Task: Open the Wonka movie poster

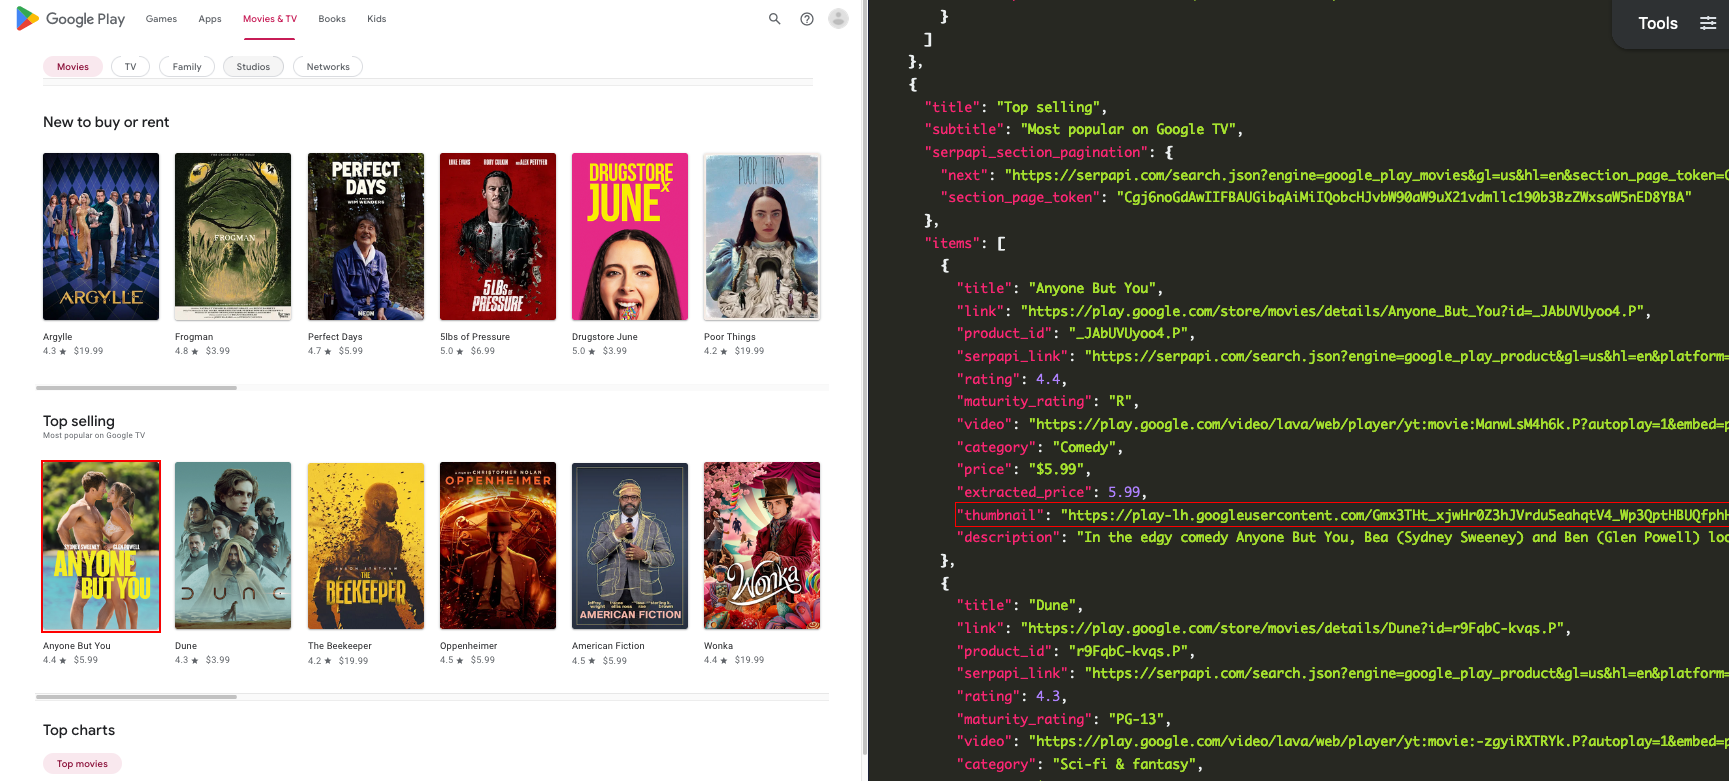Action: (762, 546)
